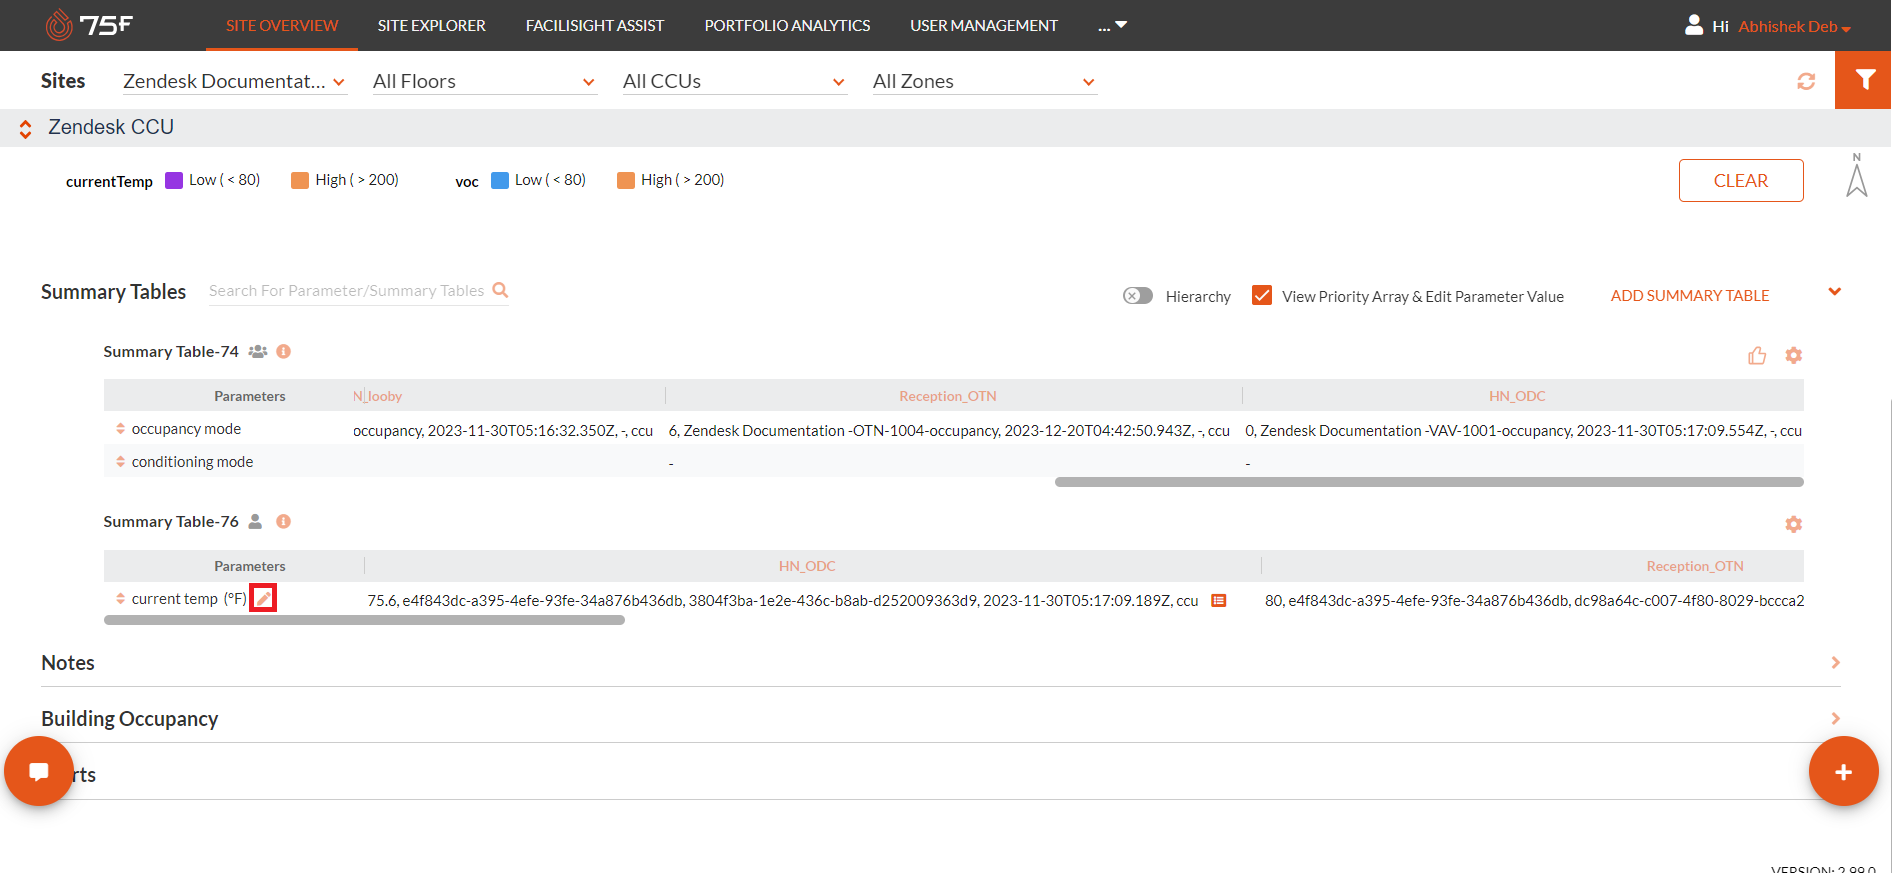Open settings gear for Summary Table-74

coord(1794,355)
